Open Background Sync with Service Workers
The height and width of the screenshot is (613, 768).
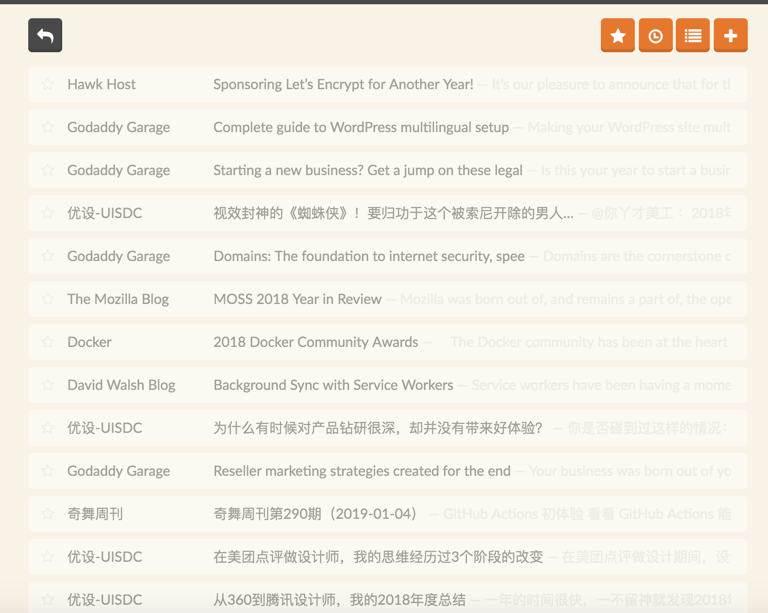coord(333,385)
